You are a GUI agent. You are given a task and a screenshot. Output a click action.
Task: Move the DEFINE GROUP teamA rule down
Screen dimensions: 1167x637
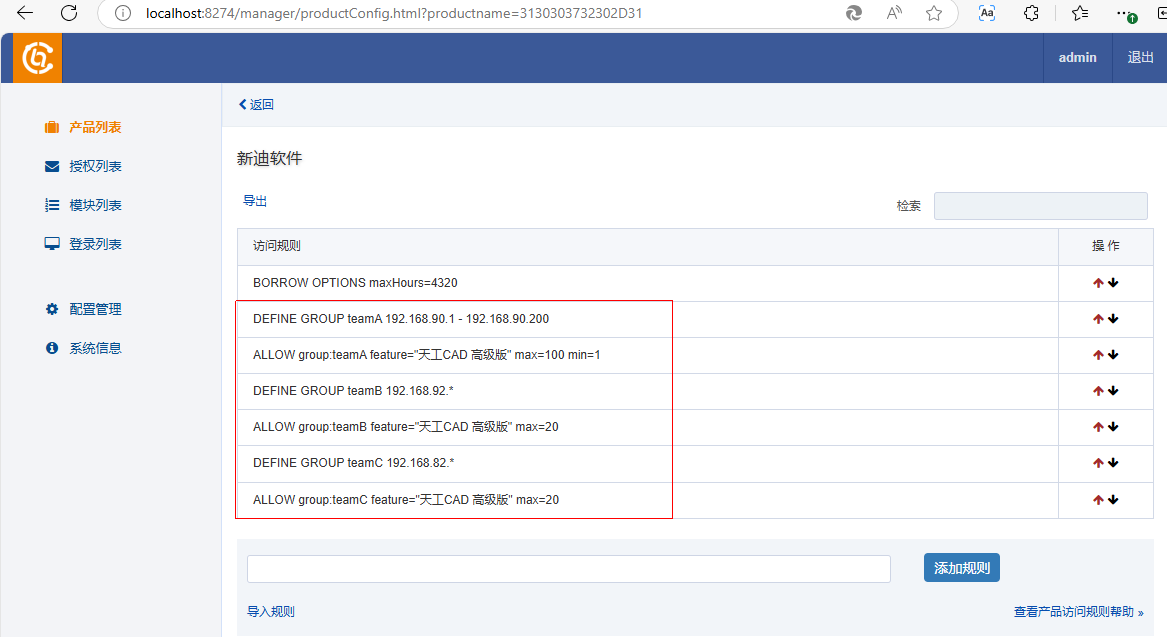pos(1113,318)
